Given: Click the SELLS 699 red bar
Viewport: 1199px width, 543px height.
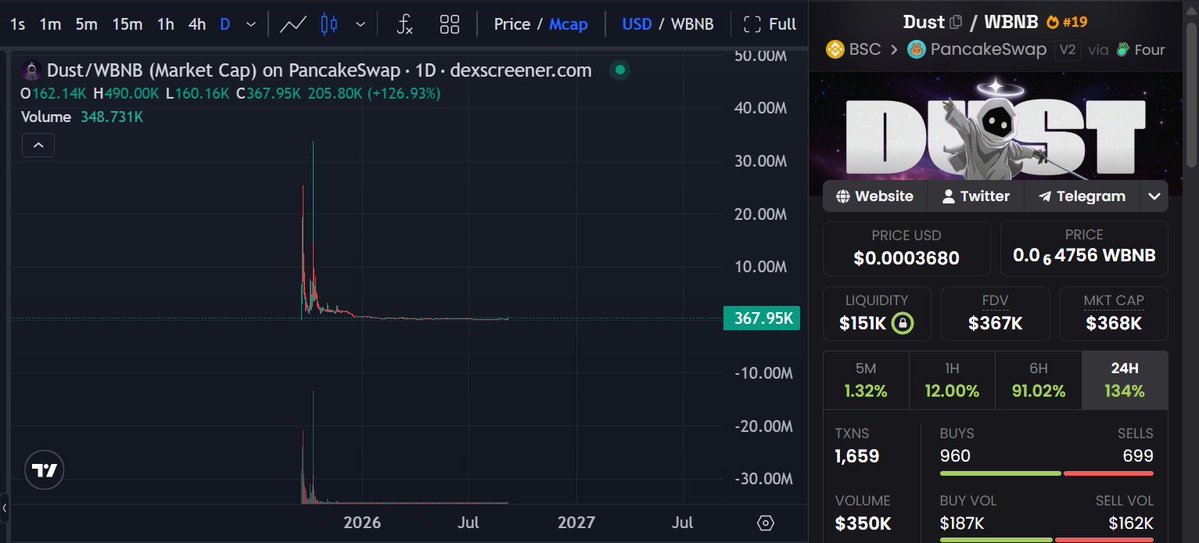Looking at the screenshot, I should [x=1108, y=473].
